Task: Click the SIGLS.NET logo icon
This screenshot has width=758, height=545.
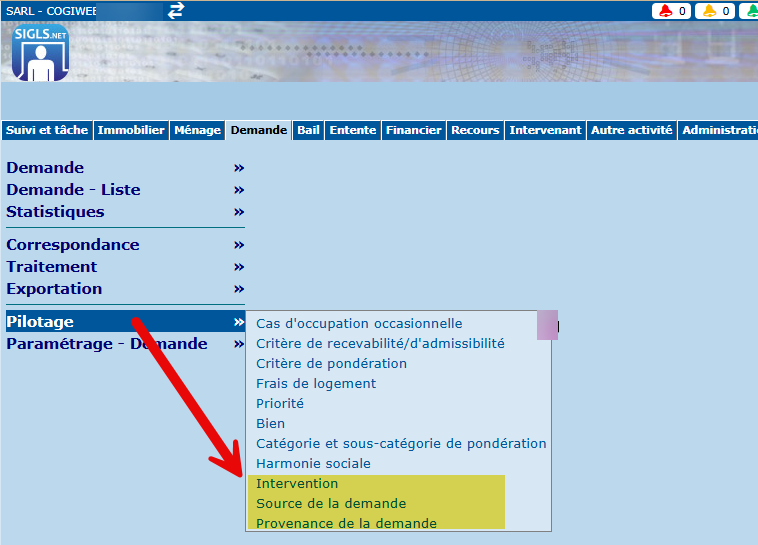Action: (x=41, y=54)
